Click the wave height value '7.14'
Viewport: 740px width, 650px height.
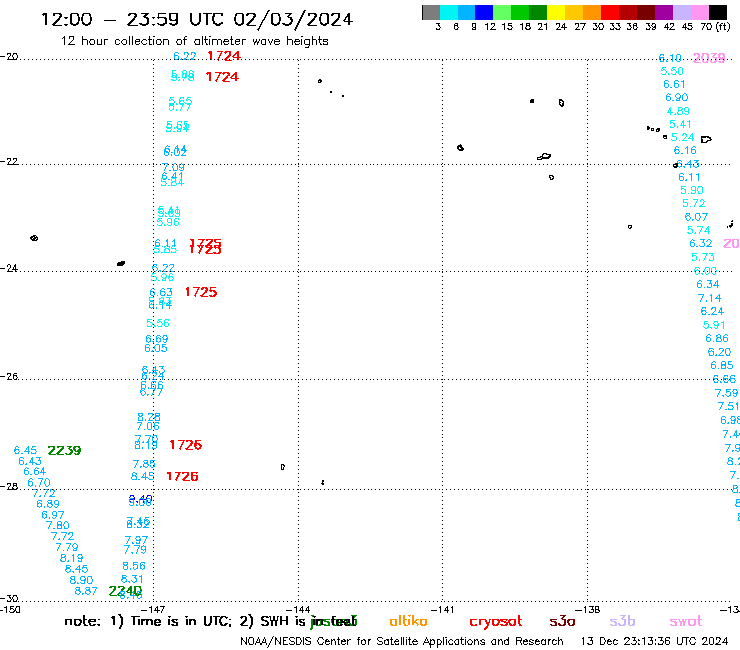pos(710,298)
